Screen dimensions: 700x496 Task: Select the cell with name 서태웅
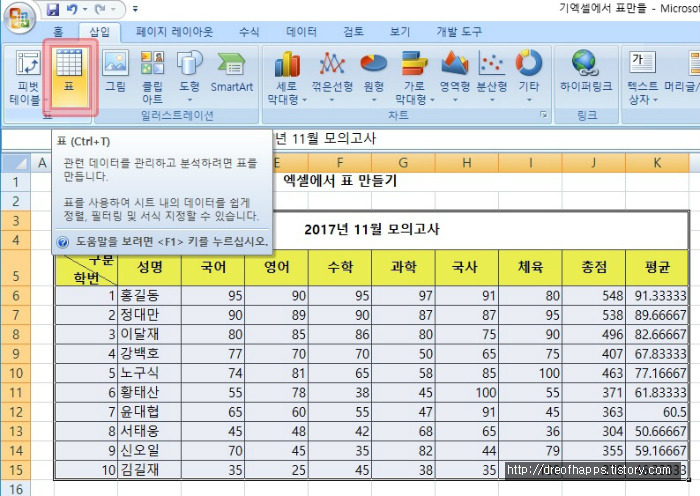pyautogui.click(x=150, y=431)
